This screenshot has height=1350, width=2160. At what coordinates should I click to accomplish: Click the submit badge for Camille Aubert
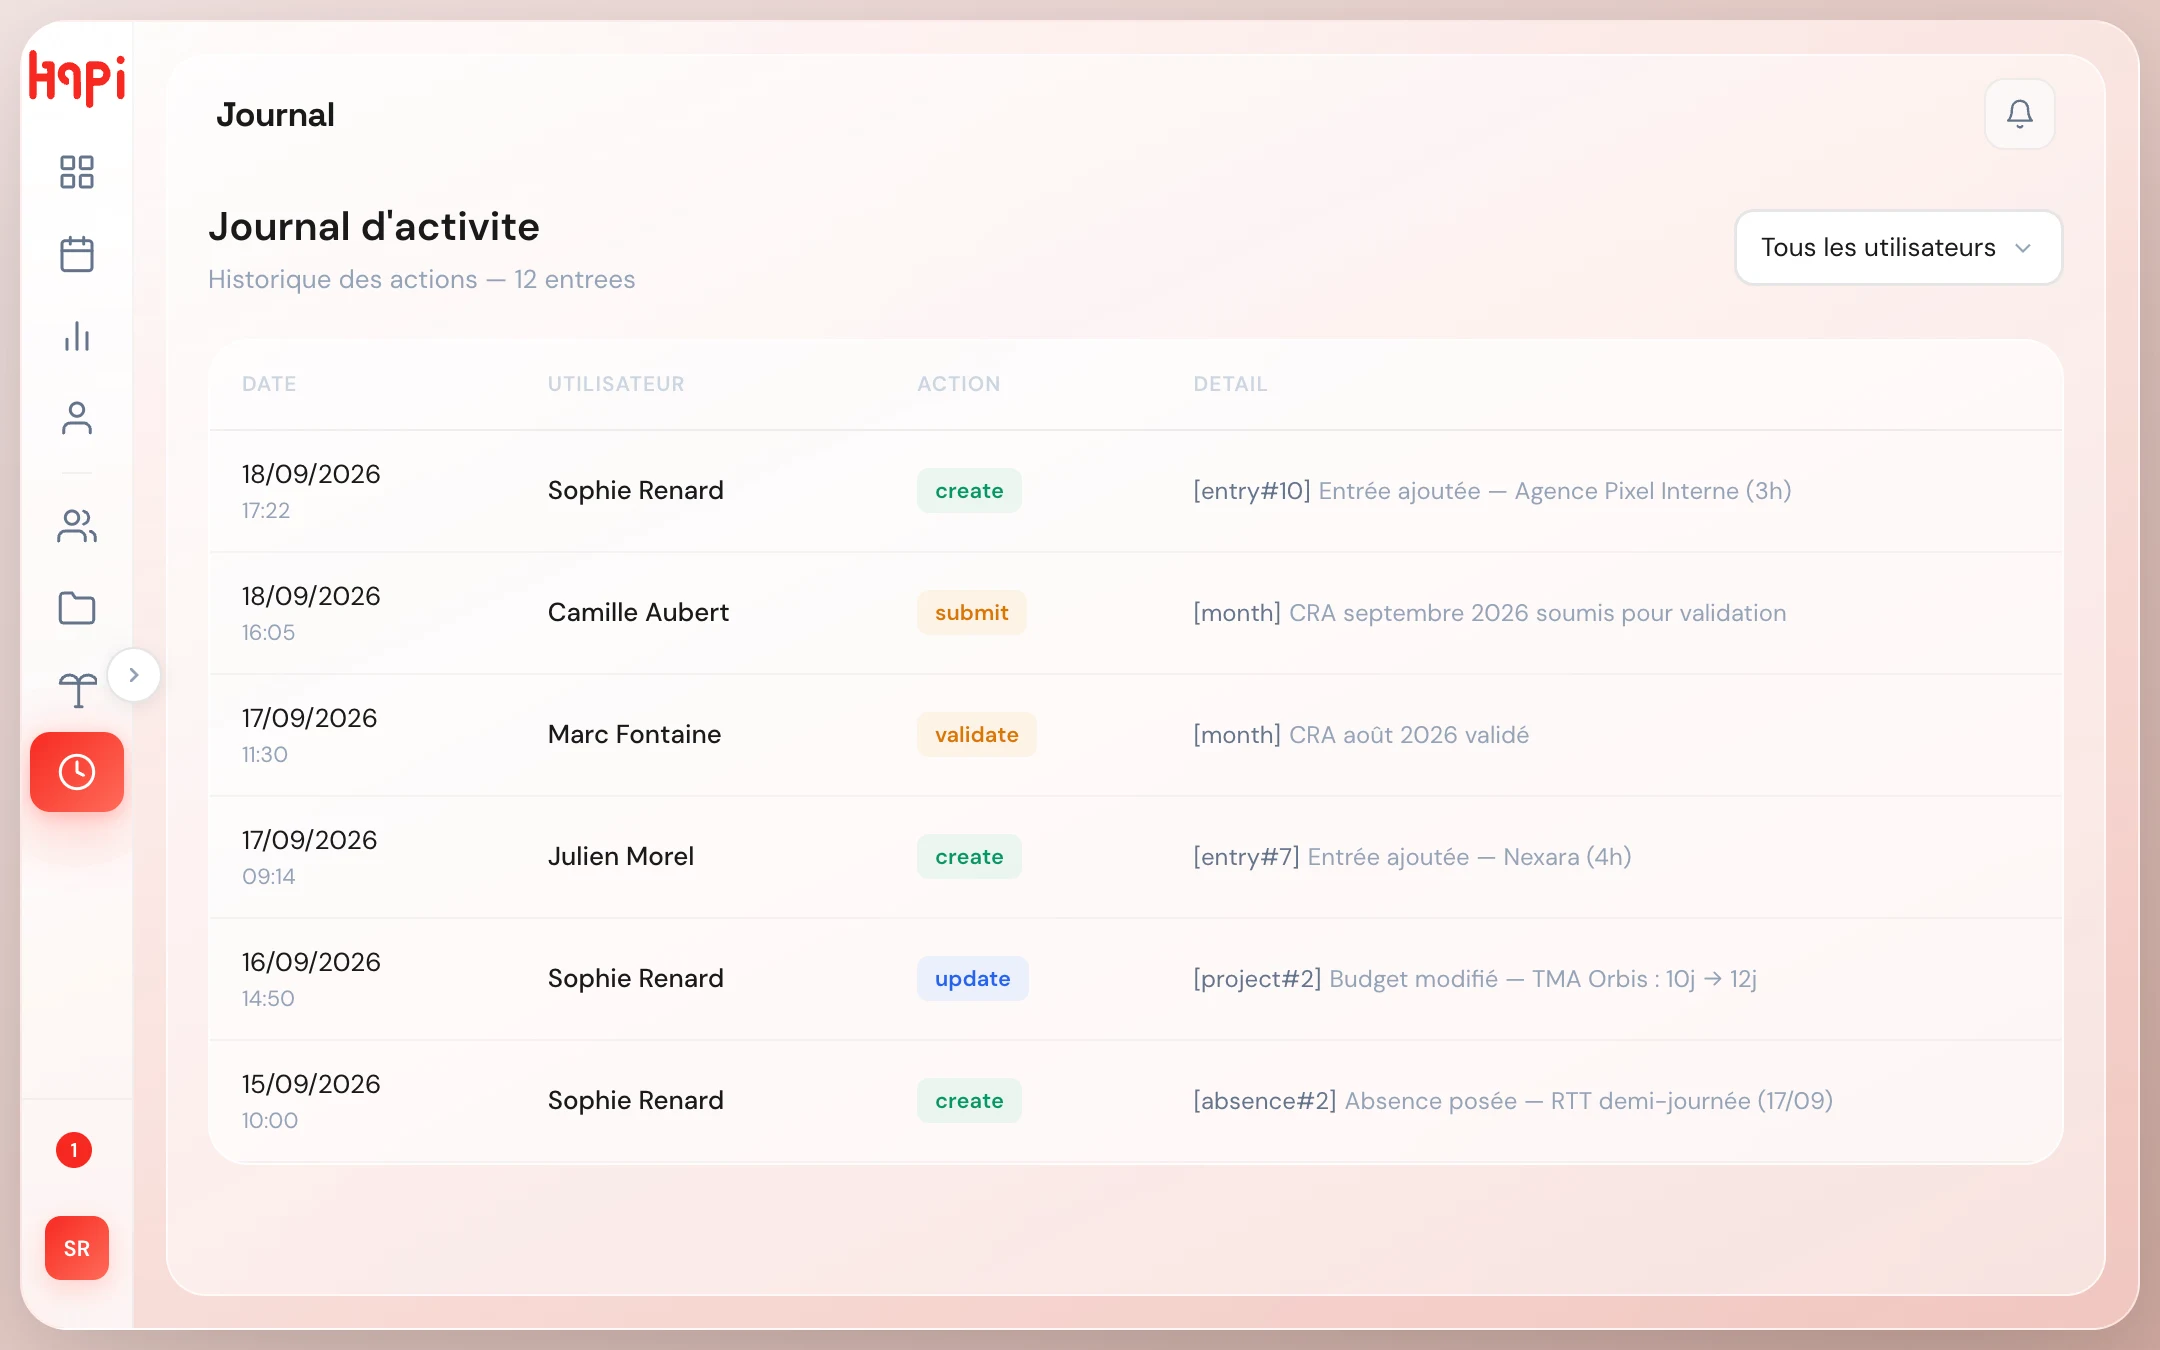(971, 613)
